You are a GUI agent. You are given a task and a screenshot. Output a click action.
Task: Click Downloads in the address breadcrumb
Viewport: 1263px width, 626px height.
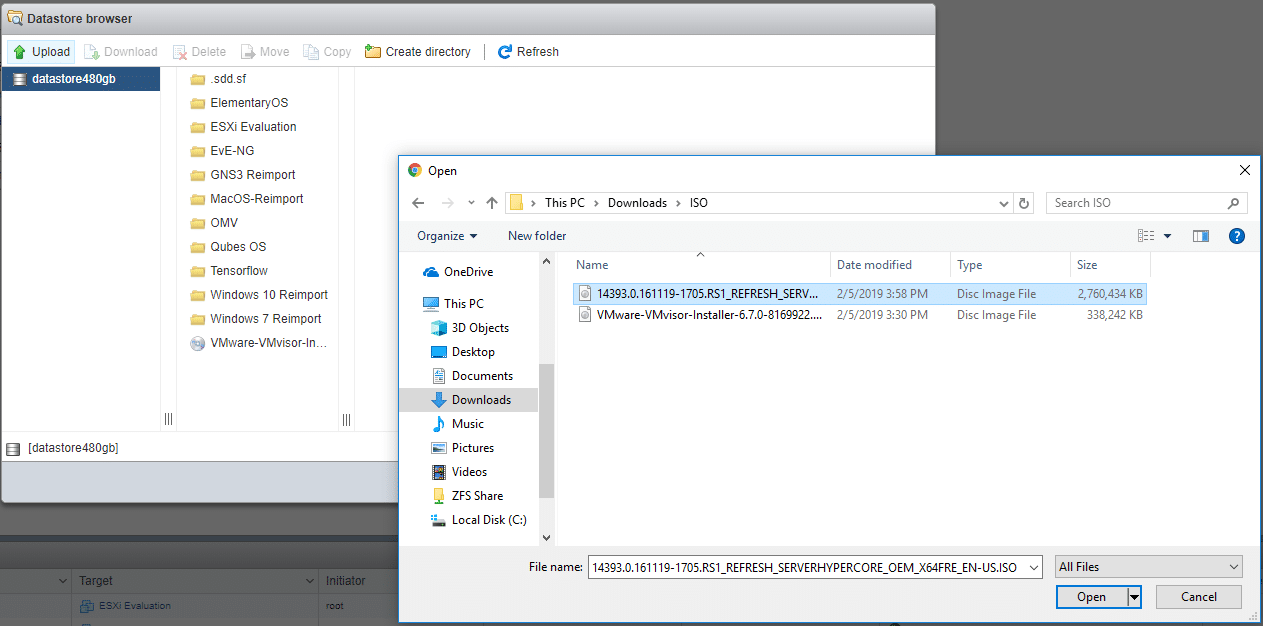637,203
